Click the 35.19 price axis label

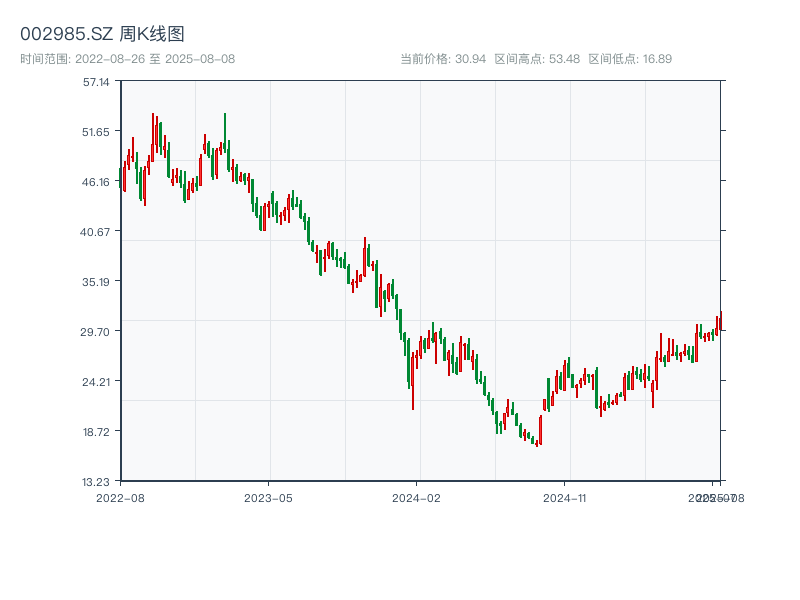tap(97, 281)
